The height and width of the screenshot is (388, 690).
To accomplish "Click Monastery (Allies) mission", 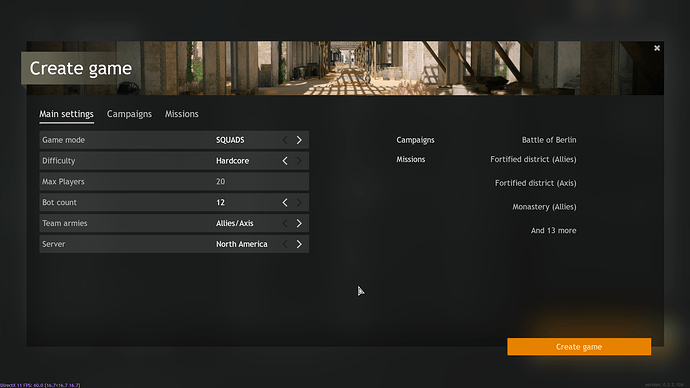I will (544, 207).
